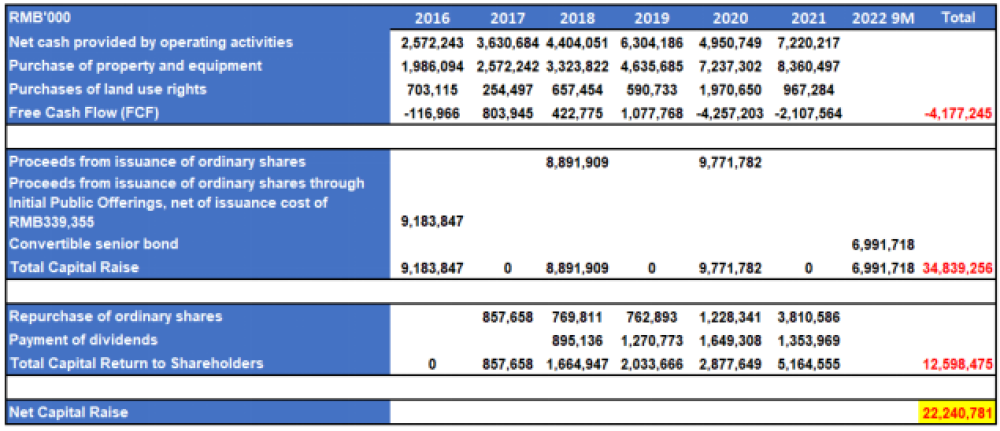The width and height of the screenshot is (1000, 431).
Task: Click land use rights value 254,497
Action: 508,89
